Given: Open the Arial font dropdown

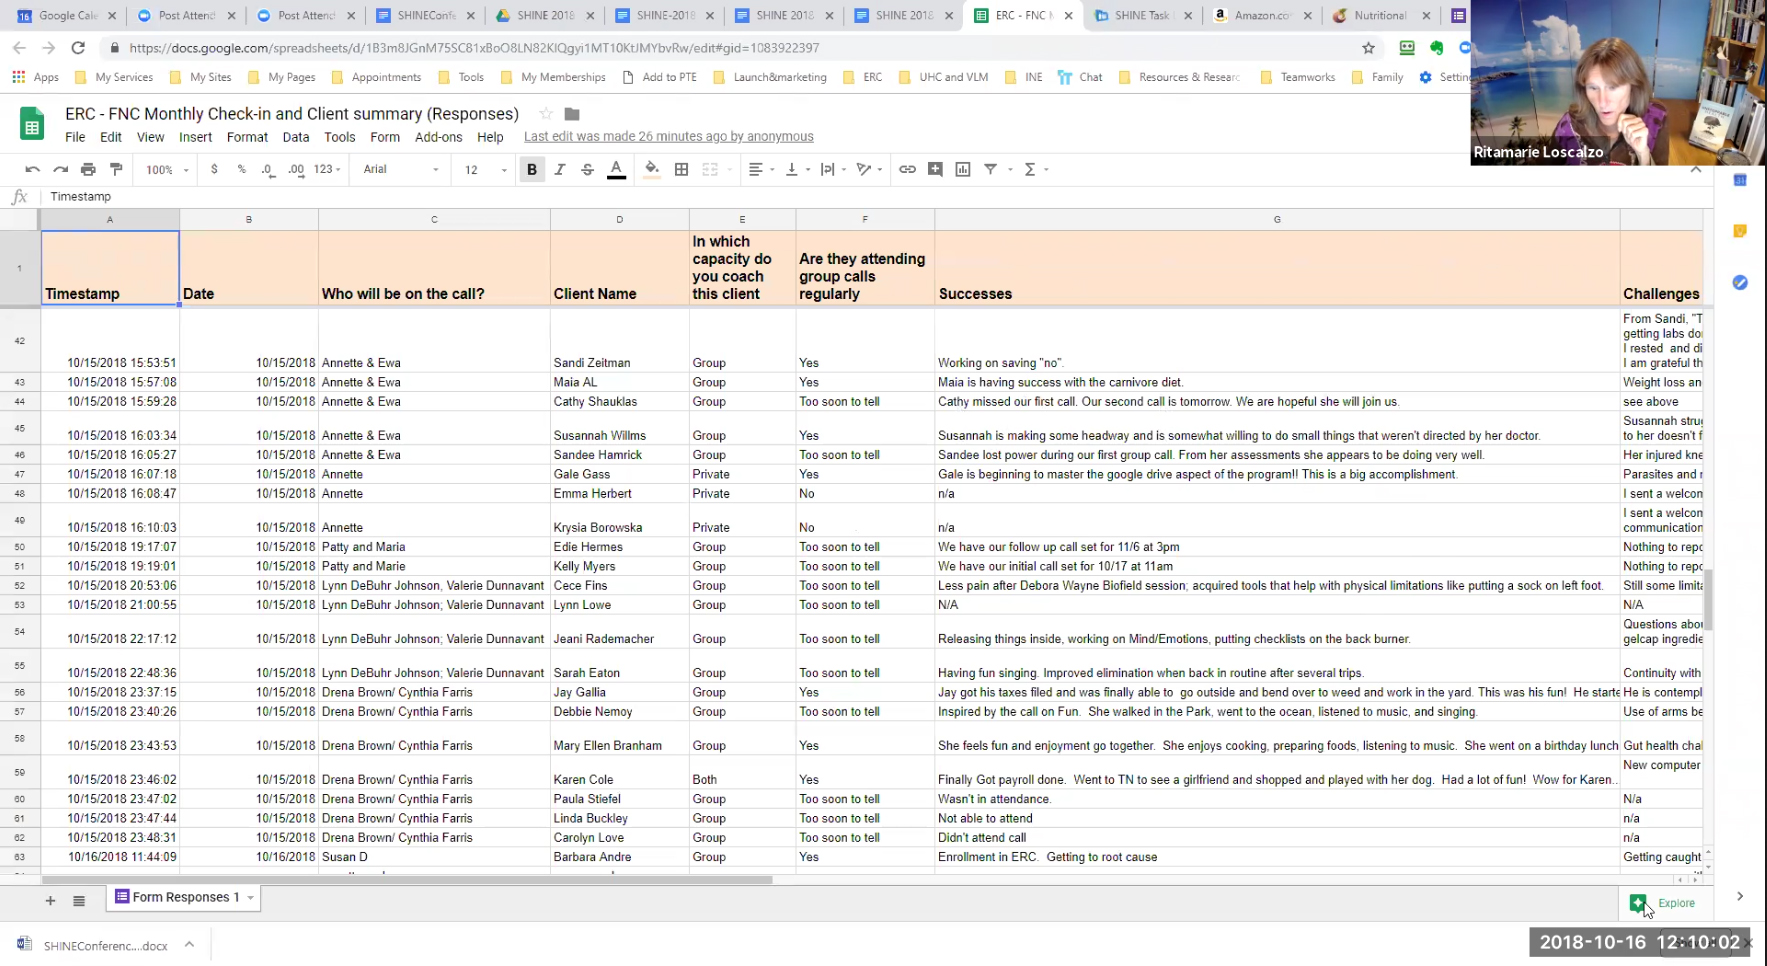Looking at the screenshot, I should (400, 170).
